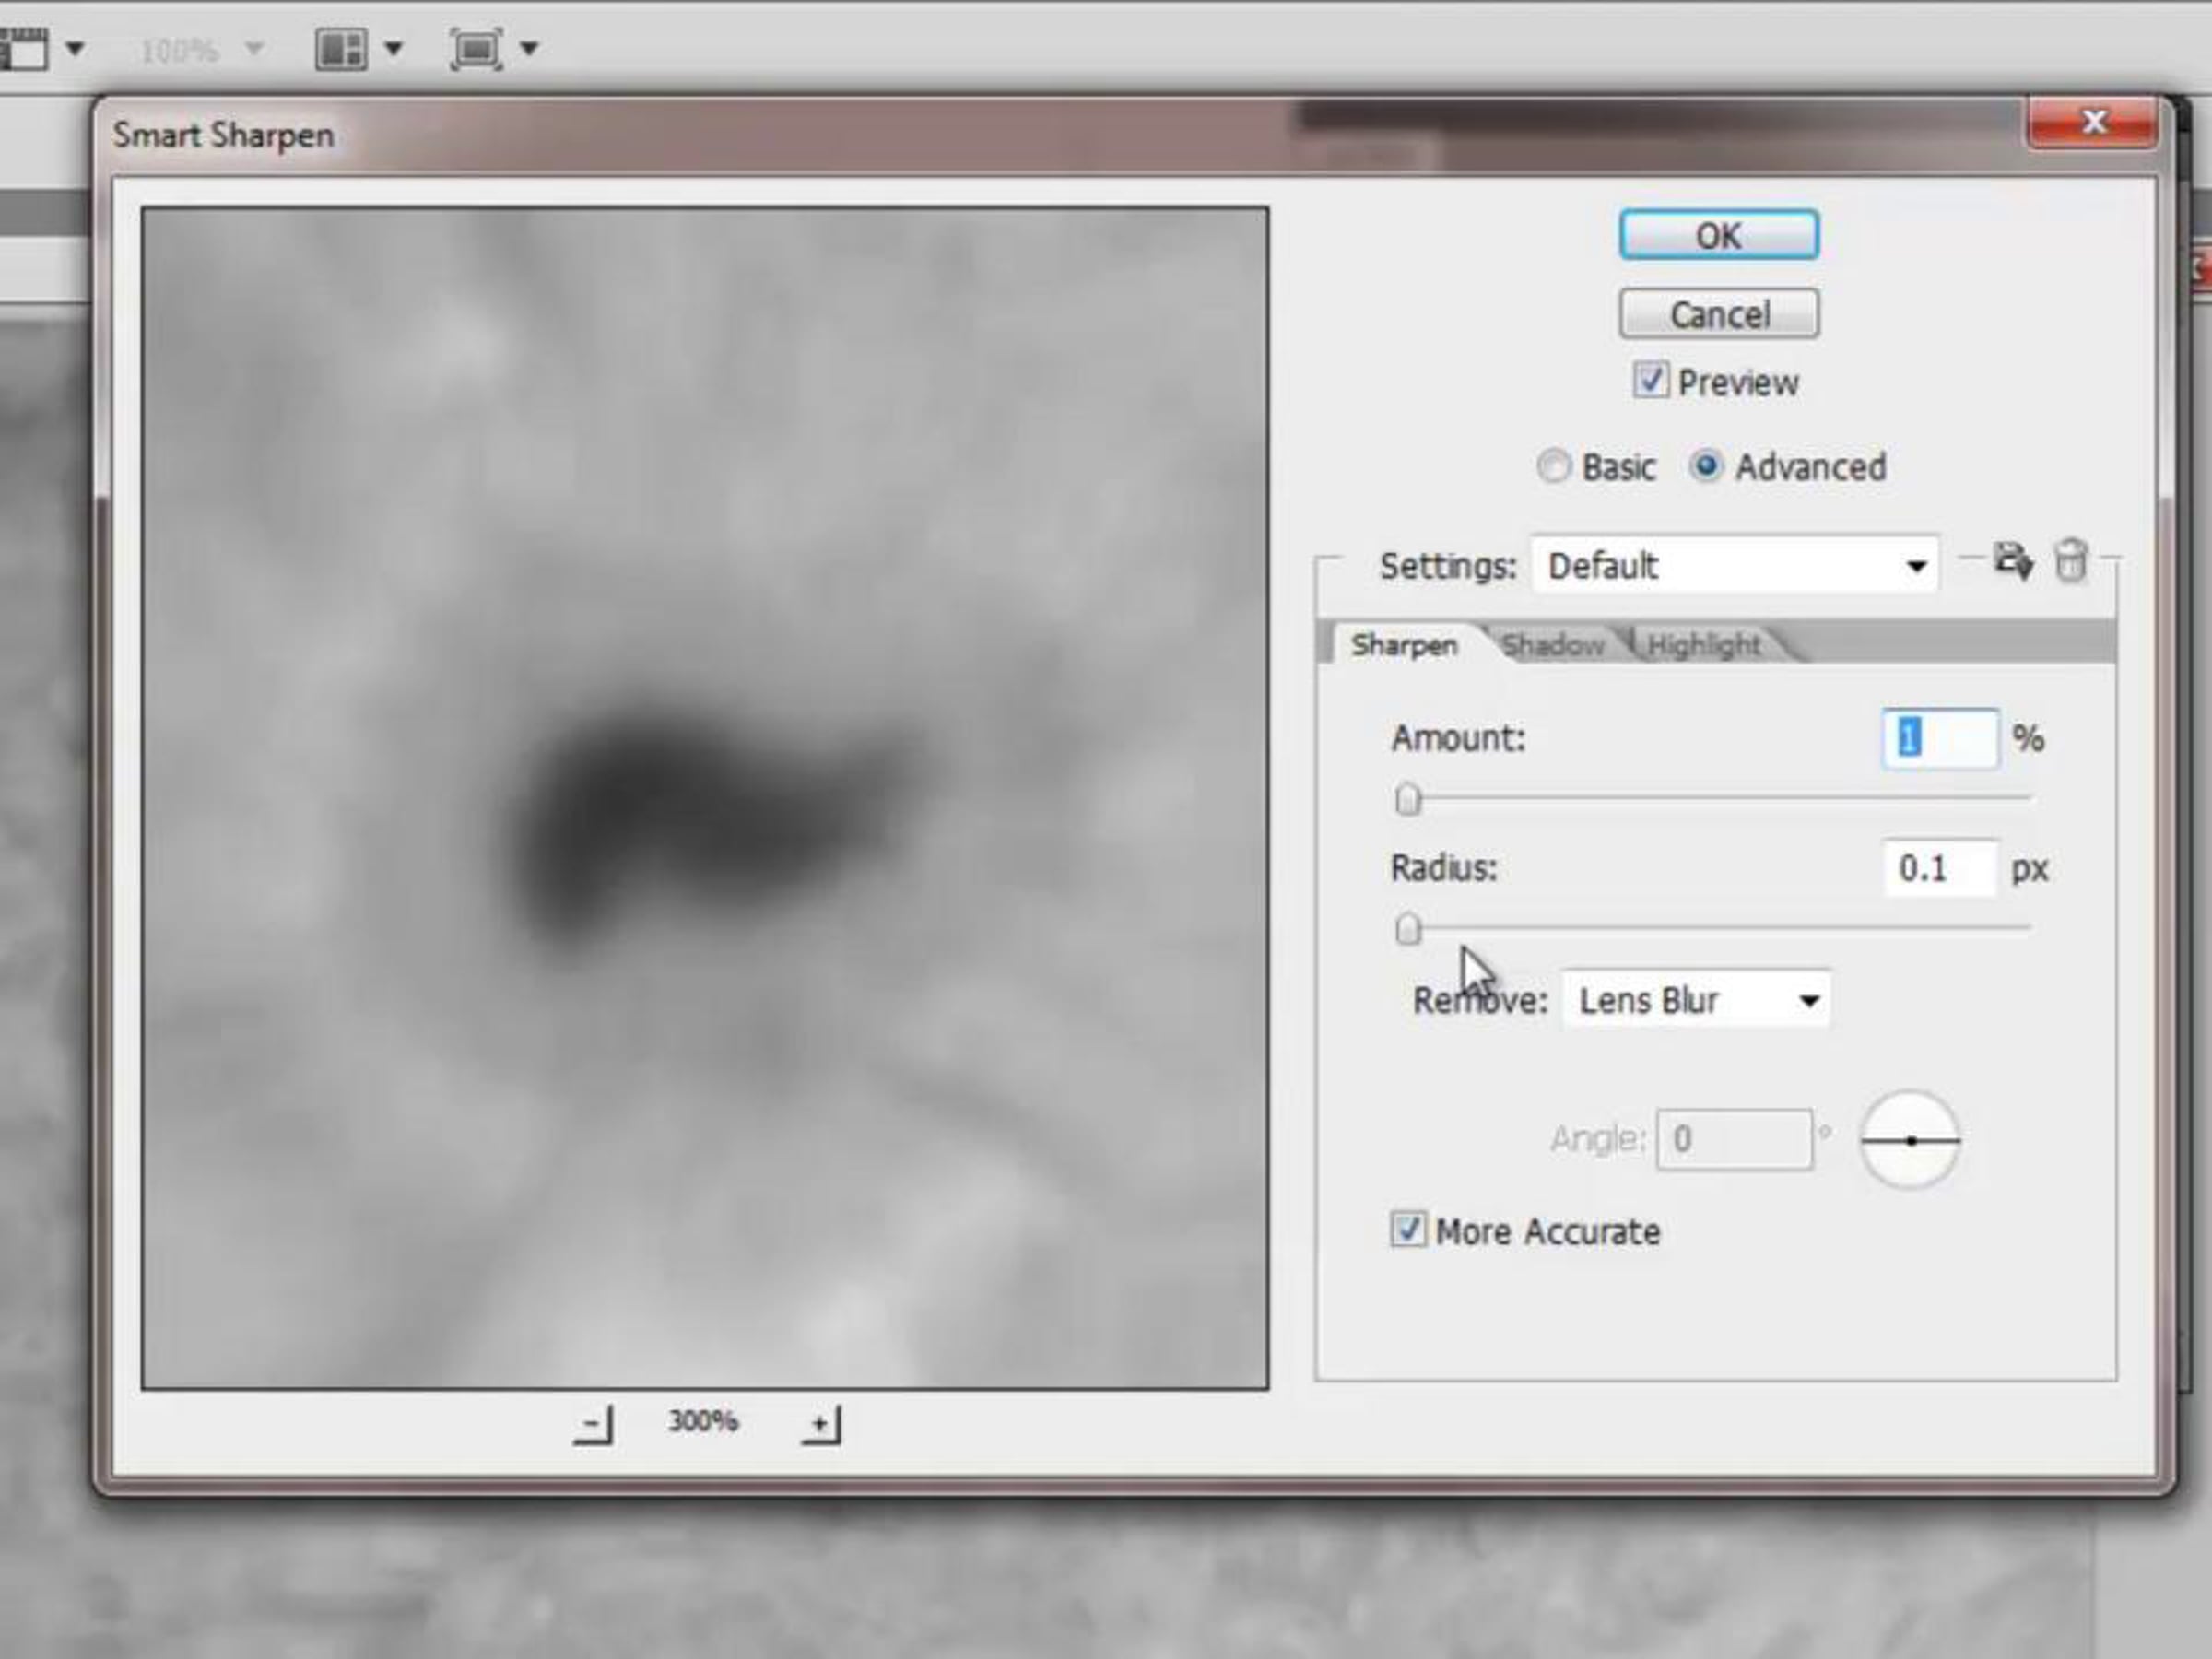This screenshot has height=1659, width=2212.
Task: Click the delete settings trash icon
Action: pos(2070,561)
